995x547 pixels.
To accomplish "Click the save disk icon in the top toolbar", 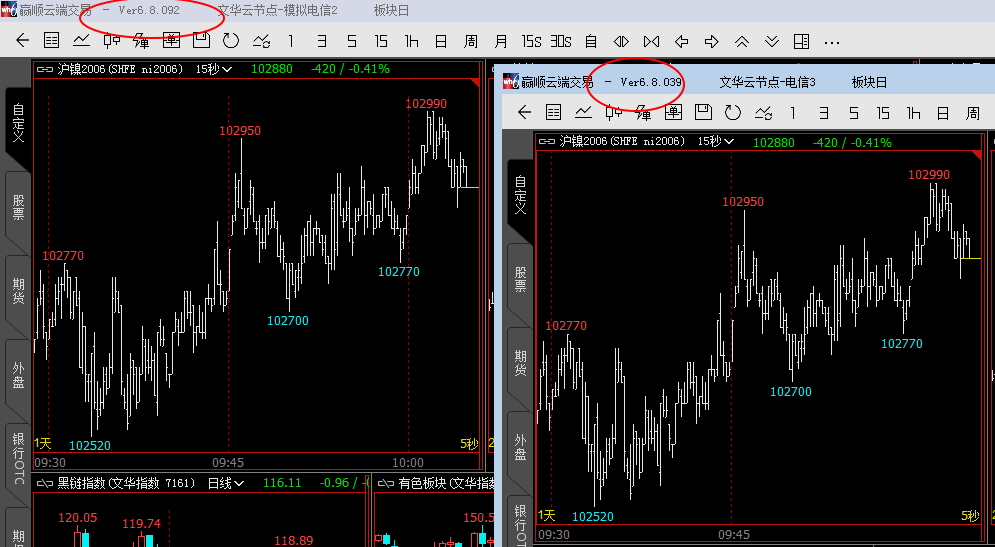I will point(201,41).
